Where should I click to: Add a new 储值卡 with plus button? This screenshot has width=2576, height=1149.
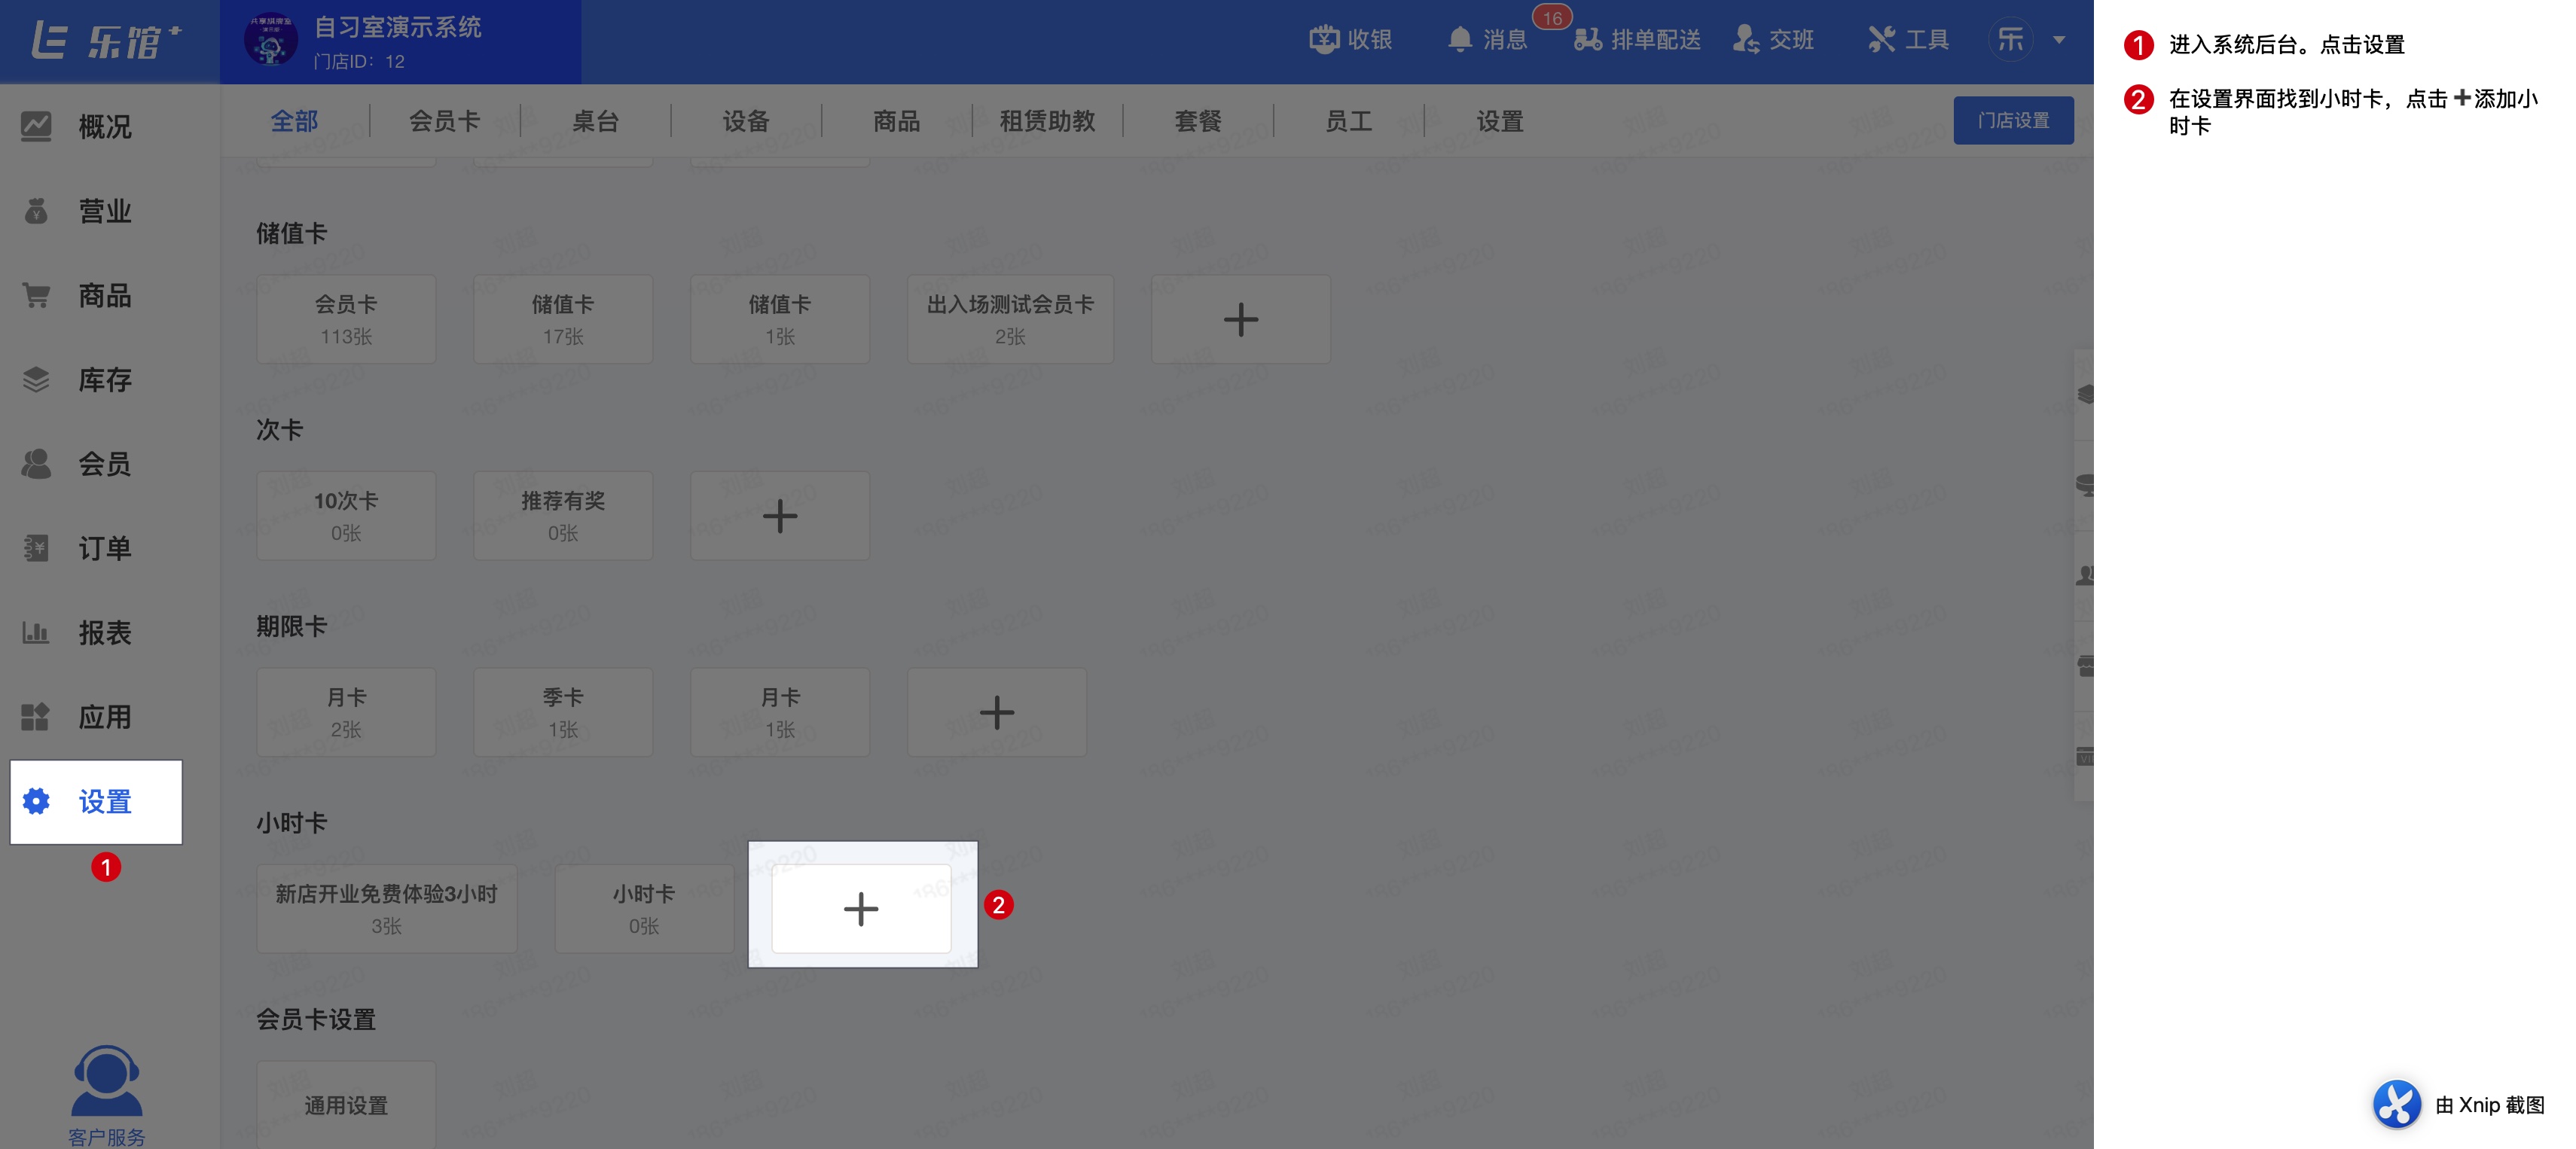coord(1240,319)
